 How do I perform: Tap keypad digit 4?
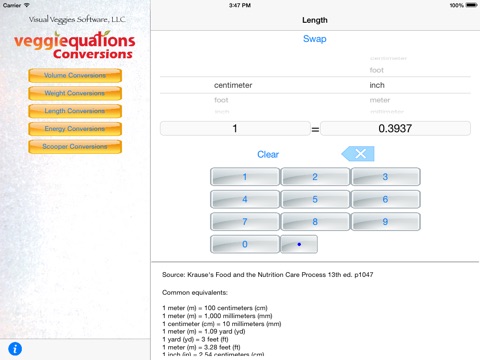click(x=245, y=199)
